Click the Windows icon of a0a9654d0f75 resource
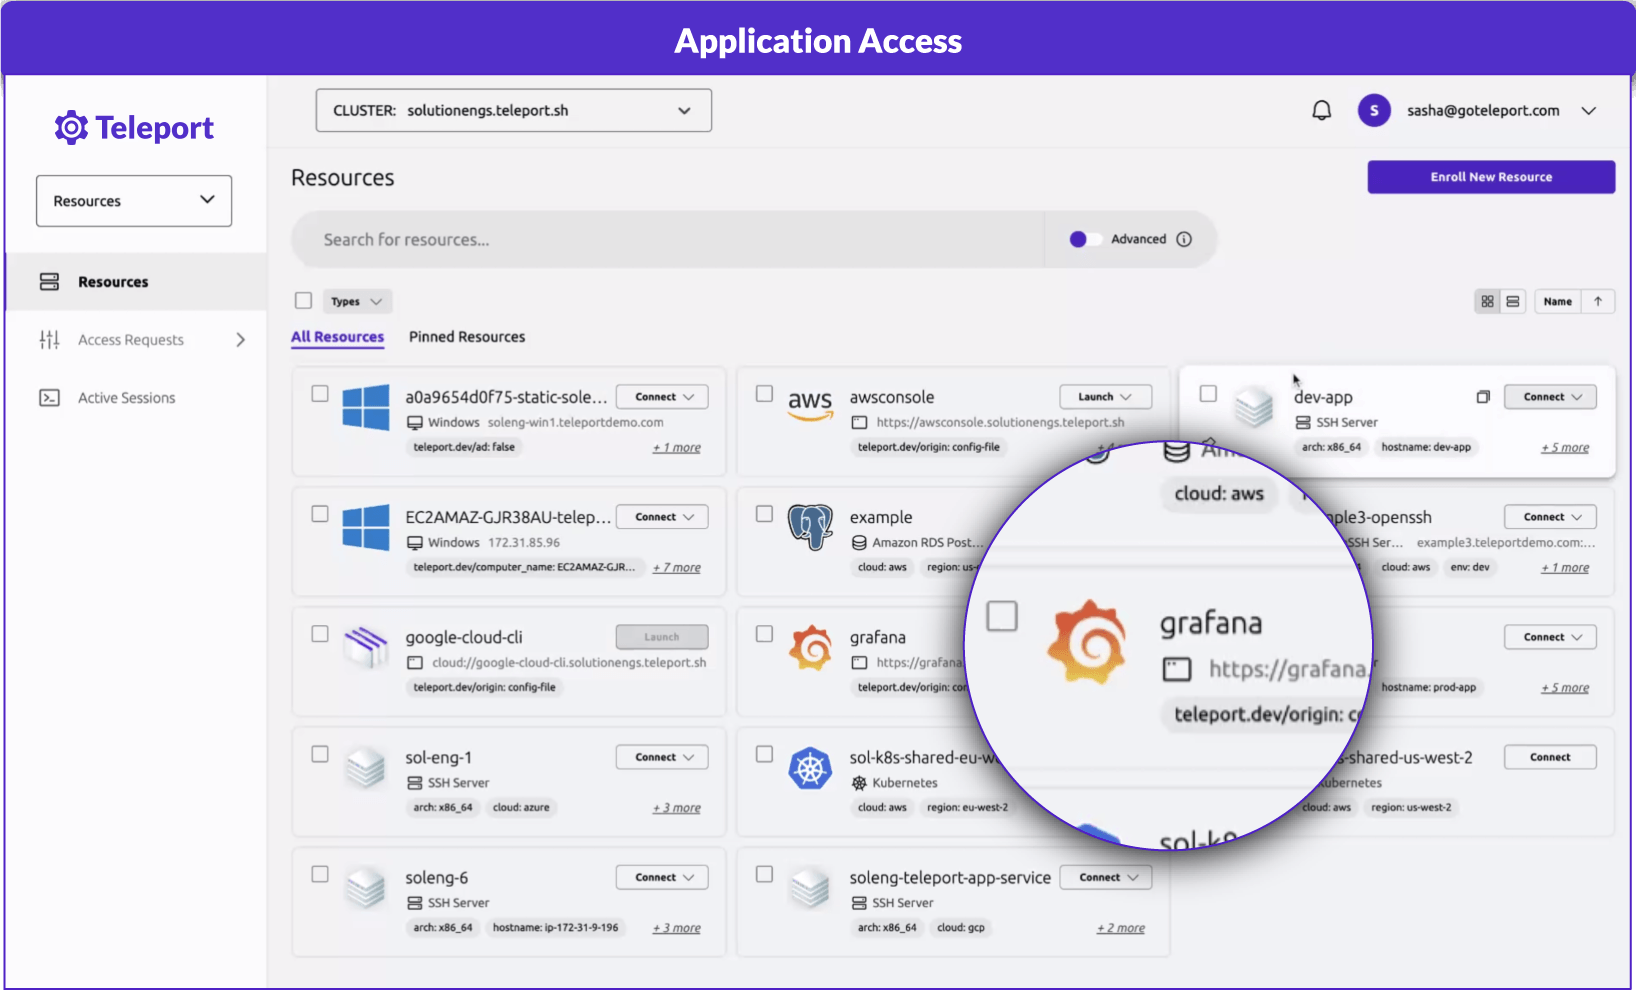The width and height of the screenshot is (1636, 990). (x=366, y=409)
